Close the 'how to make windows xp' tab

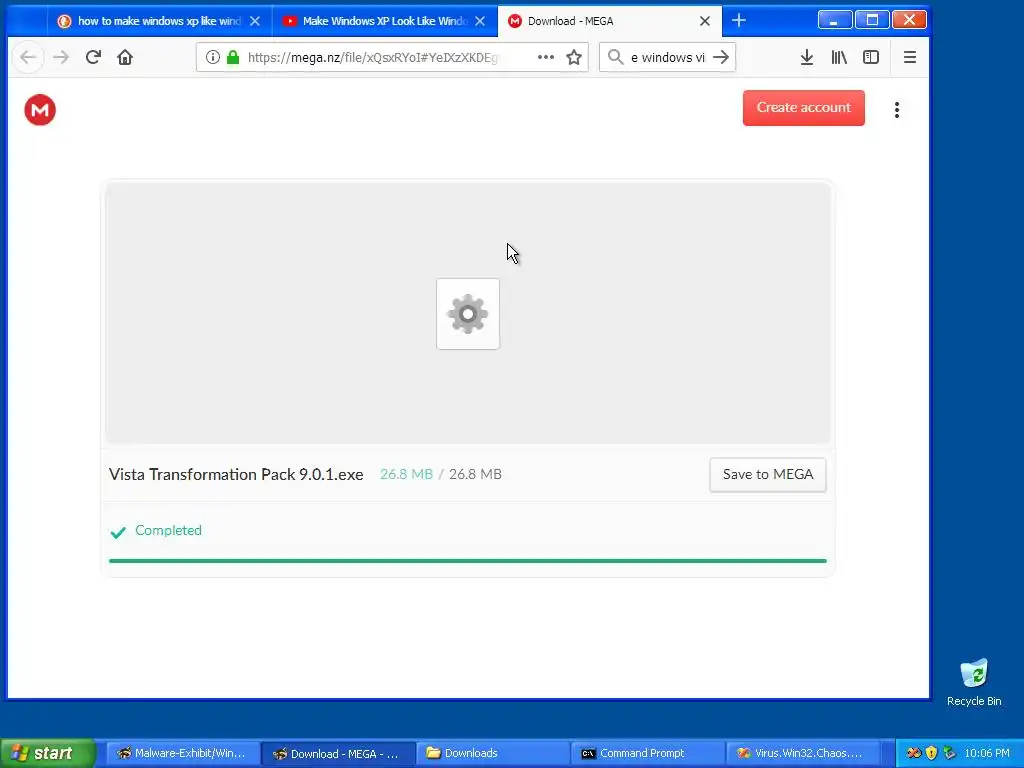[x=255, y=21]
